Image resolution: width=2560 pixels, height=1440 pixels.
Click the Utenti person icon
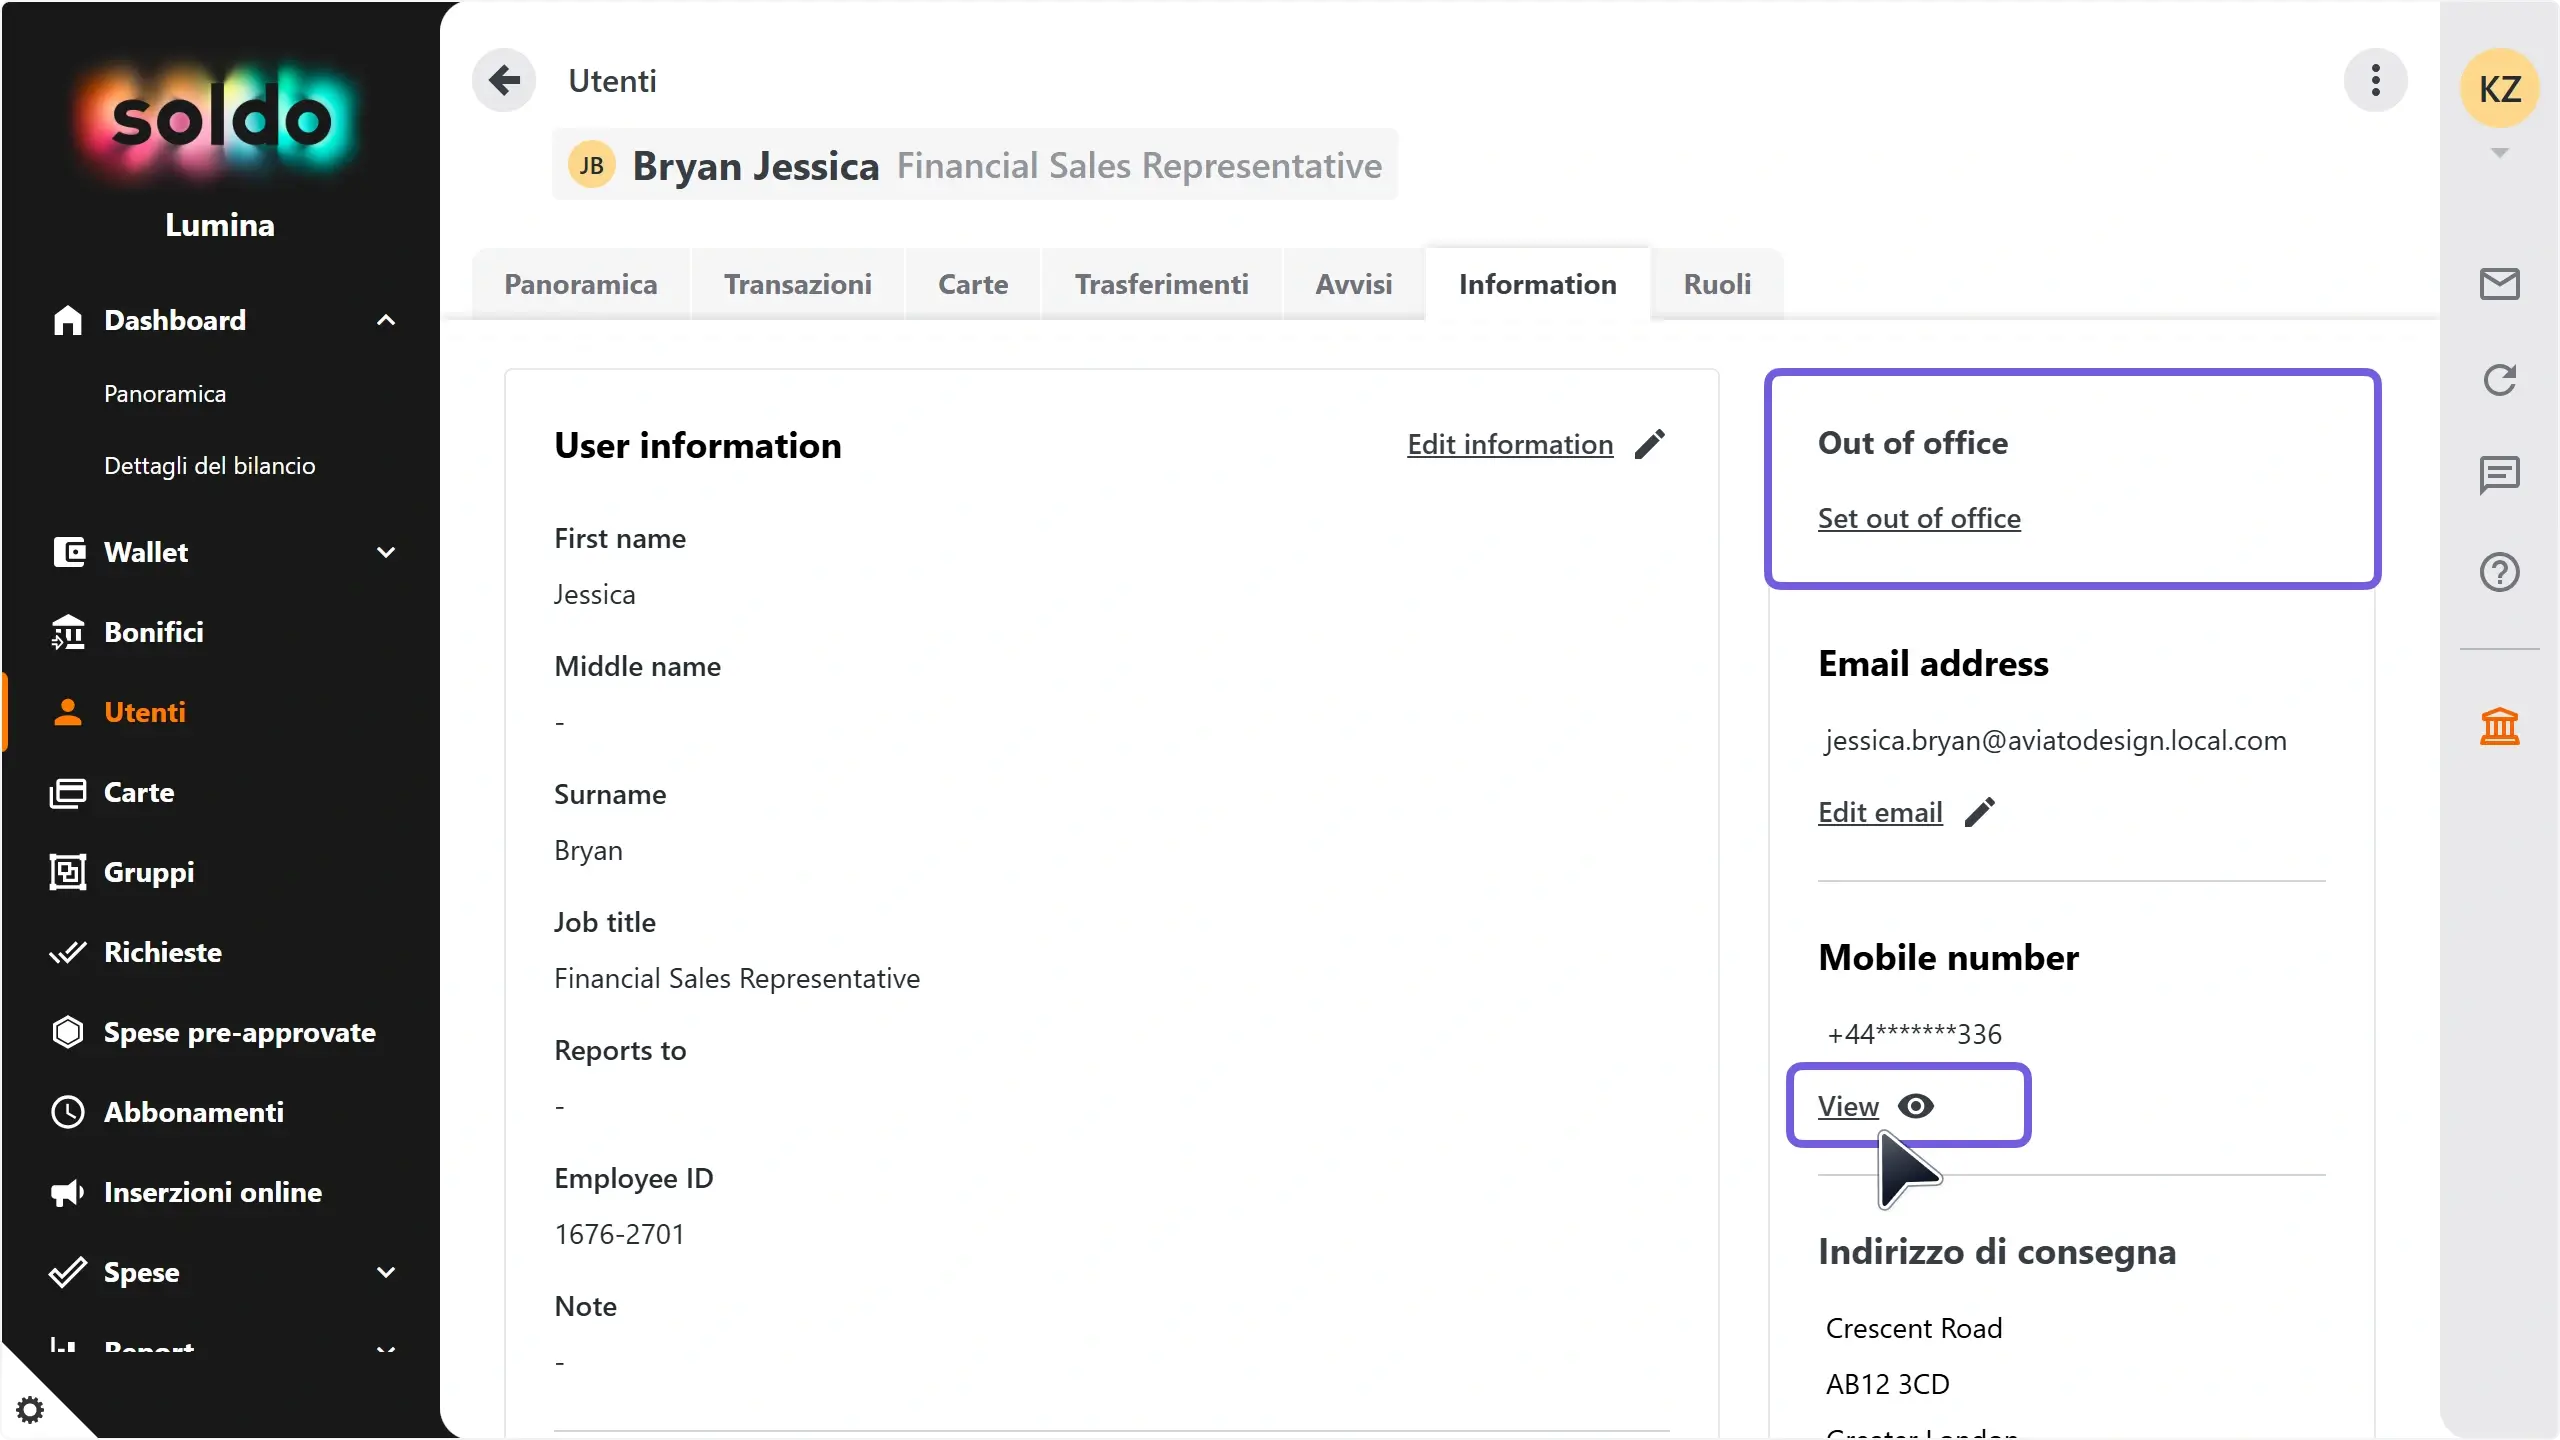(68, 712)
